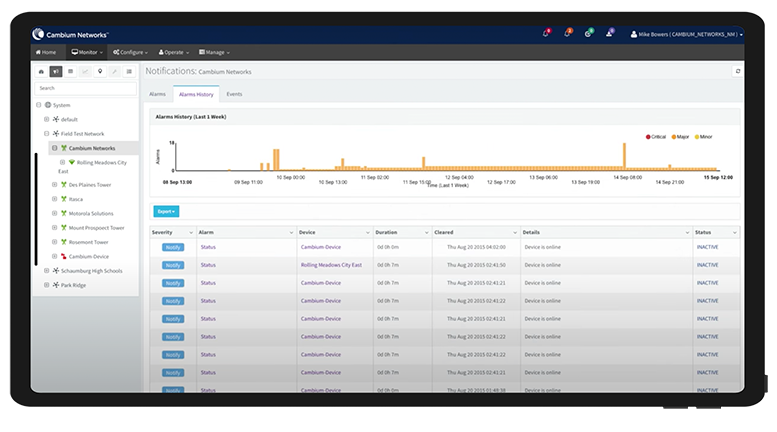Switch to the Events tab
Image resolution: width=777 pixels, height=432 pixels.
234,94
